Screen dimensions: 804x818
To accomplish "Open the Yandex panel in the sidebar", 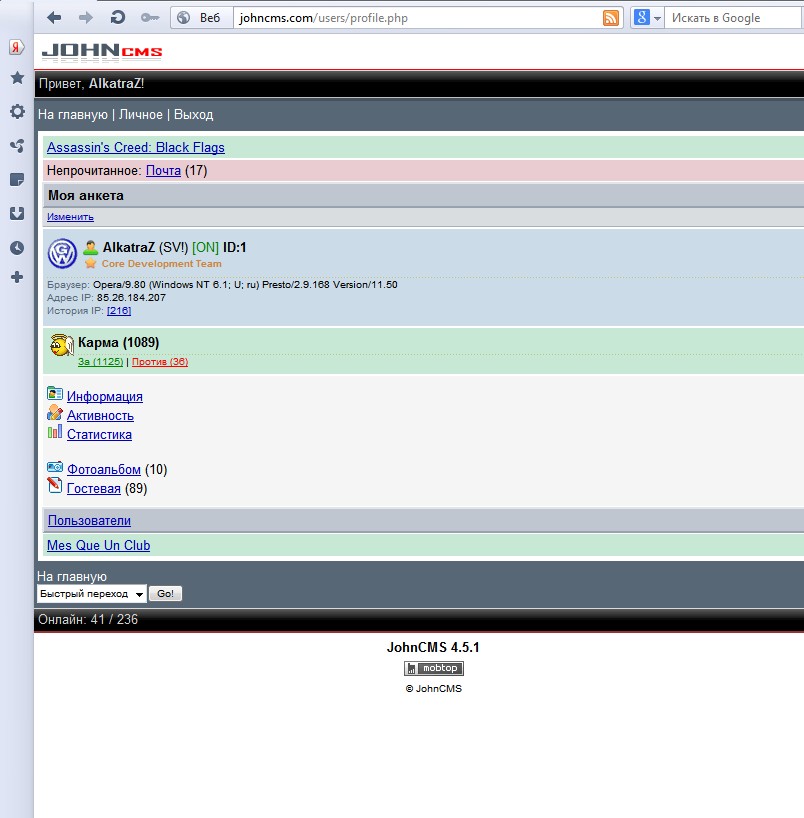I will pos(17,47).
